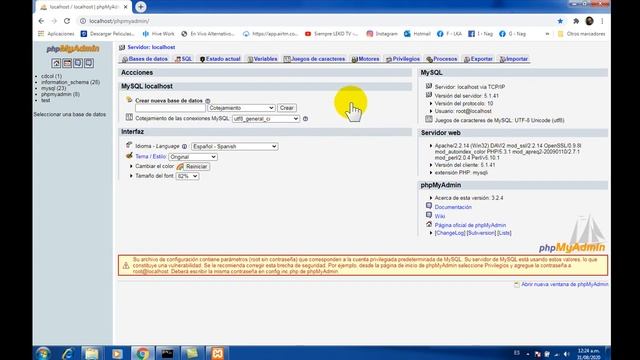Select the information_schema database in the sidebar
This screenshot has height=360, width=640.
click(x=70, y=82)
